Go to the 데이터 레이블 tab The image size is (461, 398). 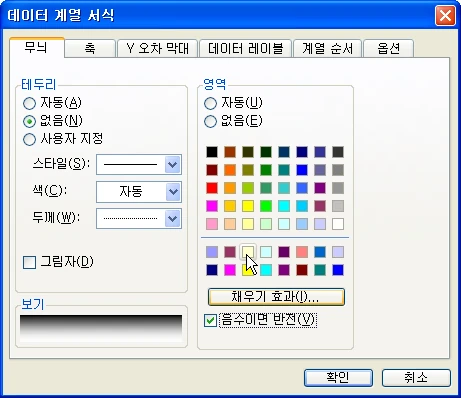[x=245, y=48]
